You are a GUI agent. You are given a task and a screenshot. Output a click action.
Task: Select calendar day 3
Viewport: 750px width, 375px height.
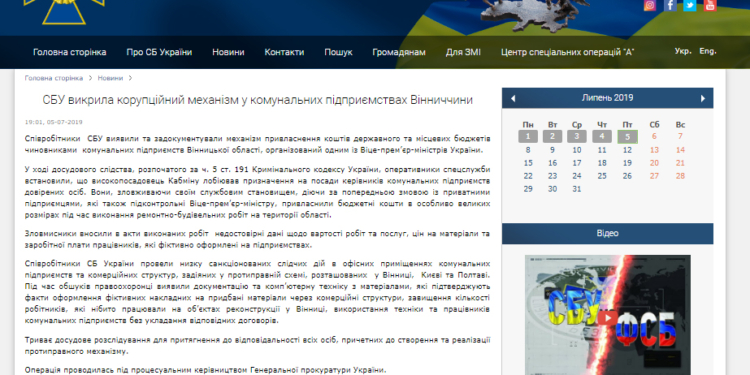(577, 136)
